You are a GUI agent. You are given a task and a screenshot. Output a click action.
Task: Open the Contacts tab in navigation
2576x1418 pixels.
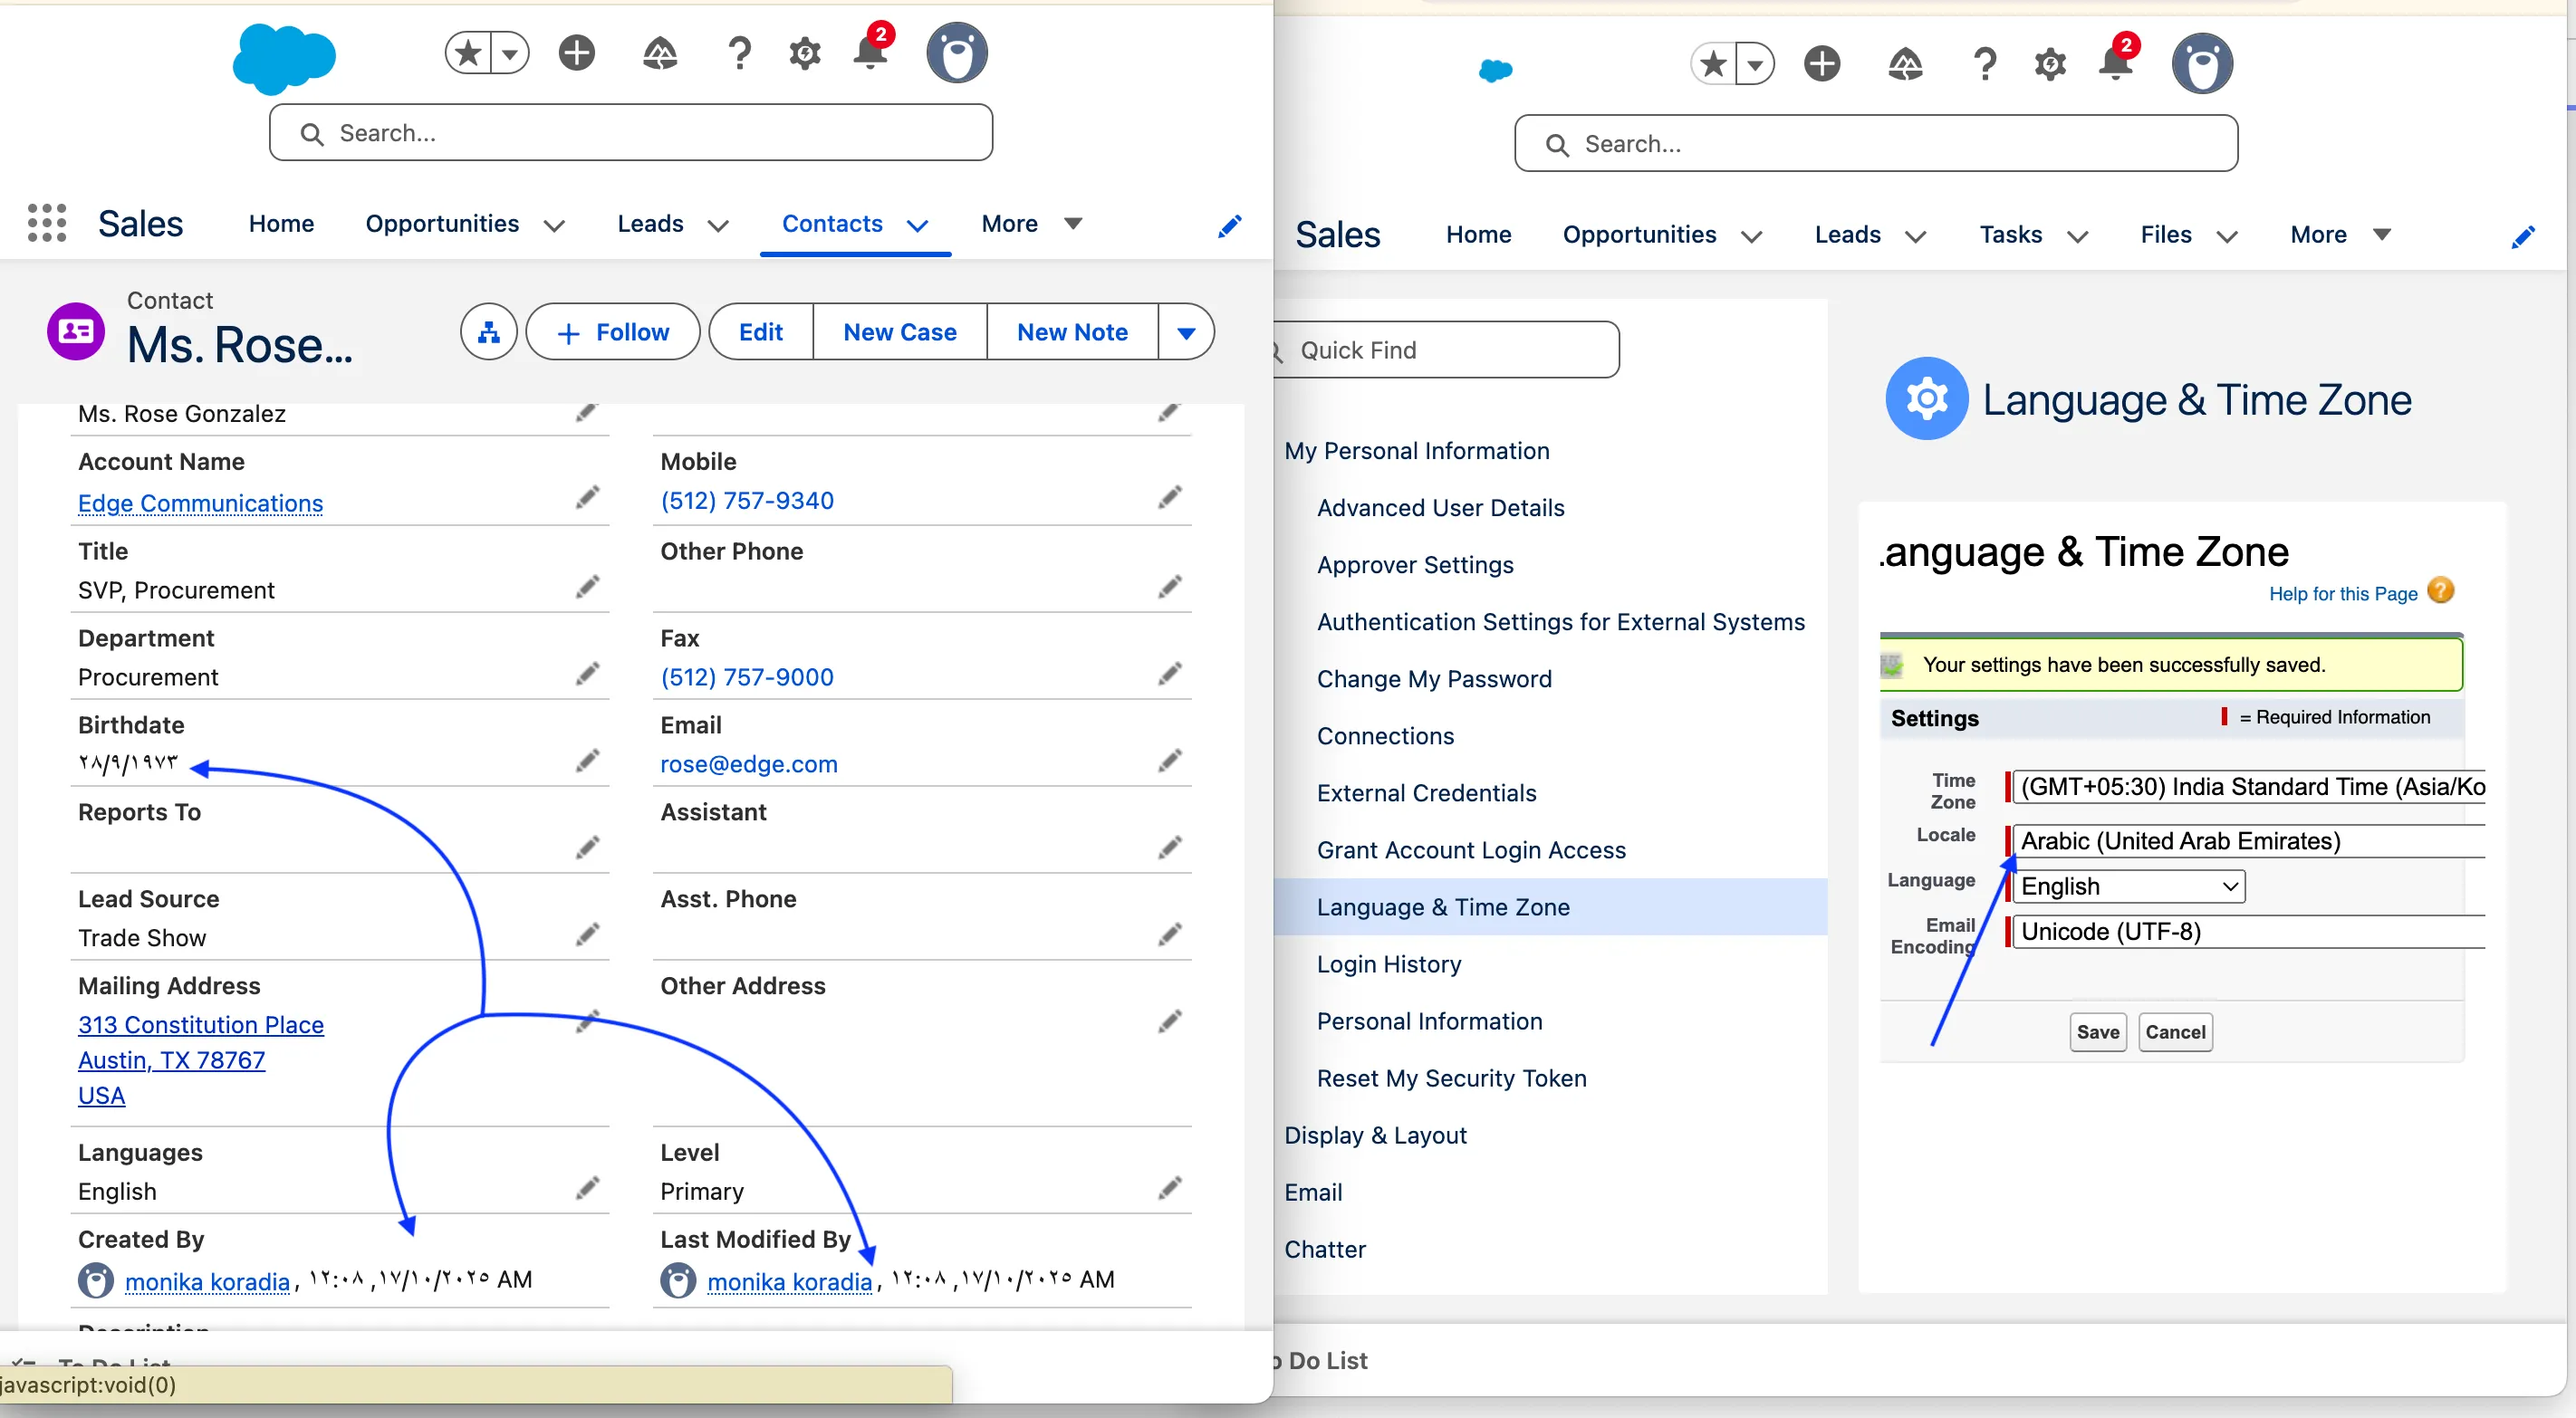[x=832, y=223]
